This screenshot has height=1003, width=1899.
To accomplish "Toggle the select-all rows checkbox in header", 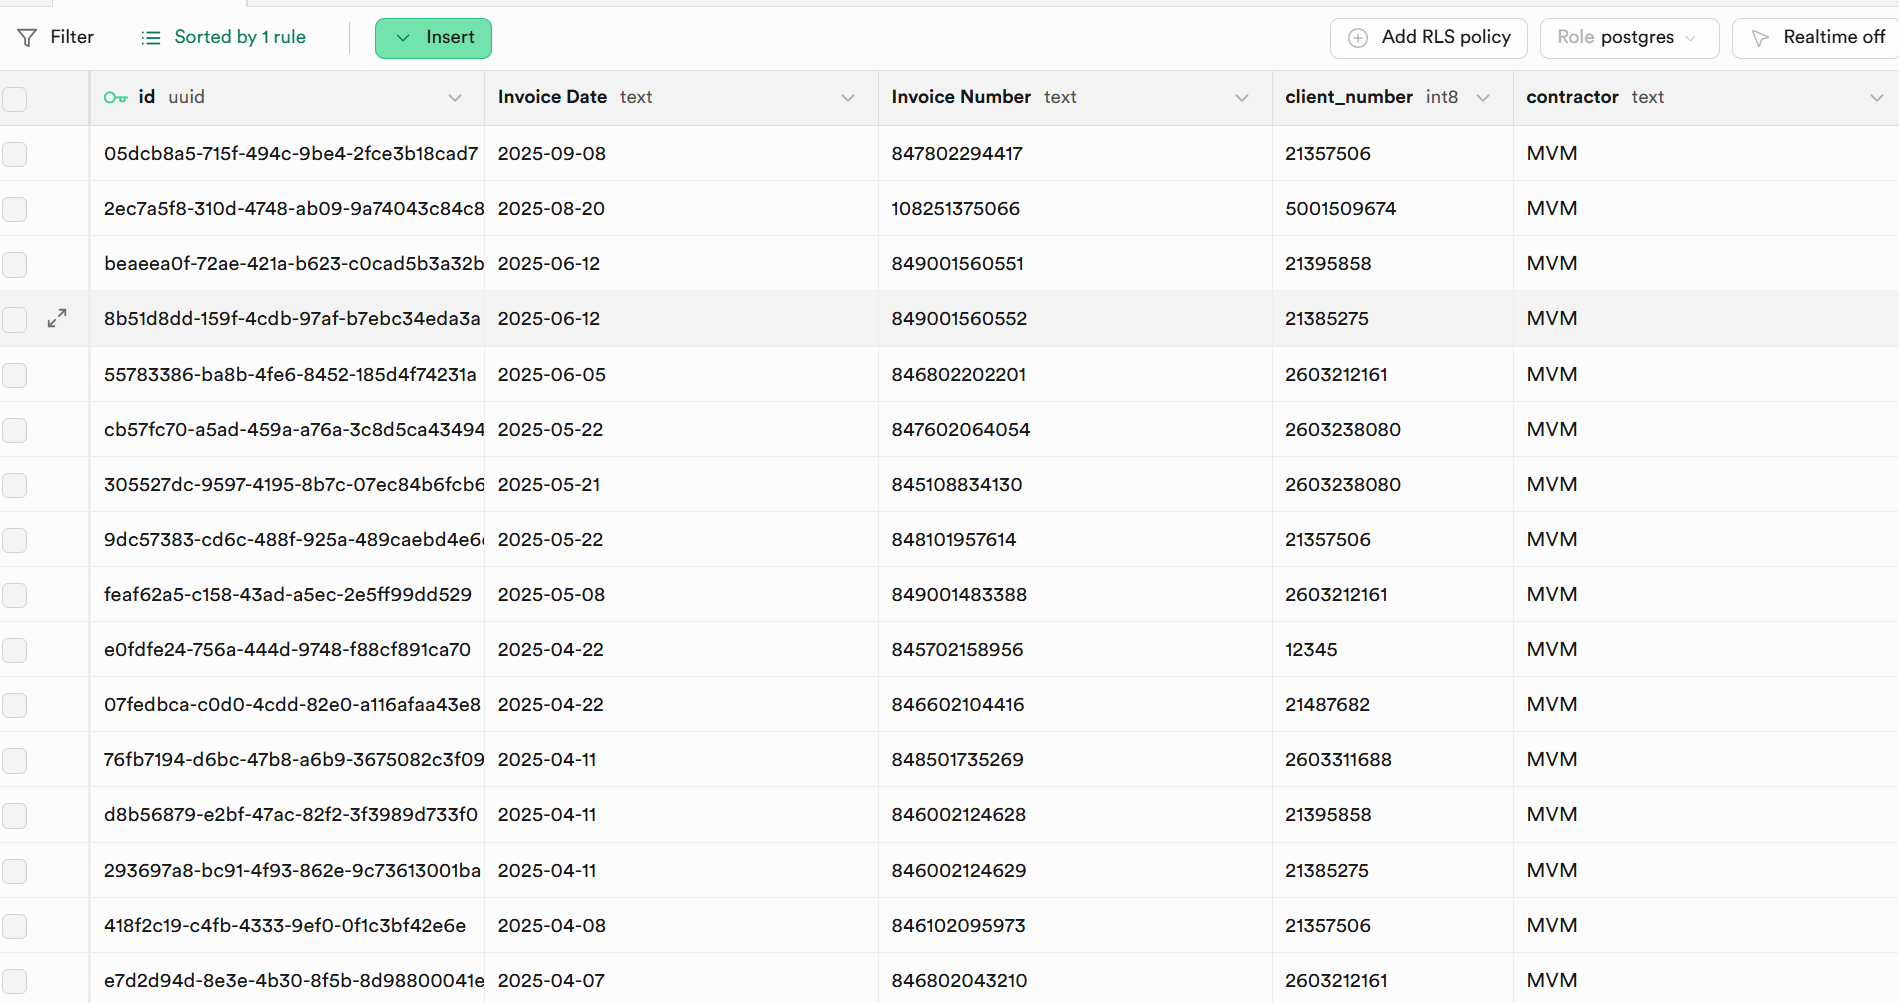I will (15, 99).
